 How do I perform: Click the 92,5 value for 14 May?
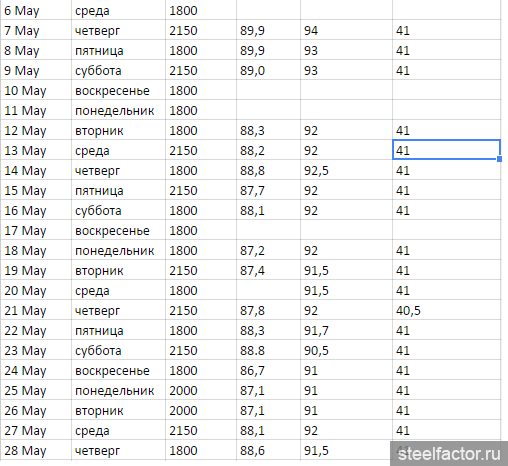pos(346,170)
